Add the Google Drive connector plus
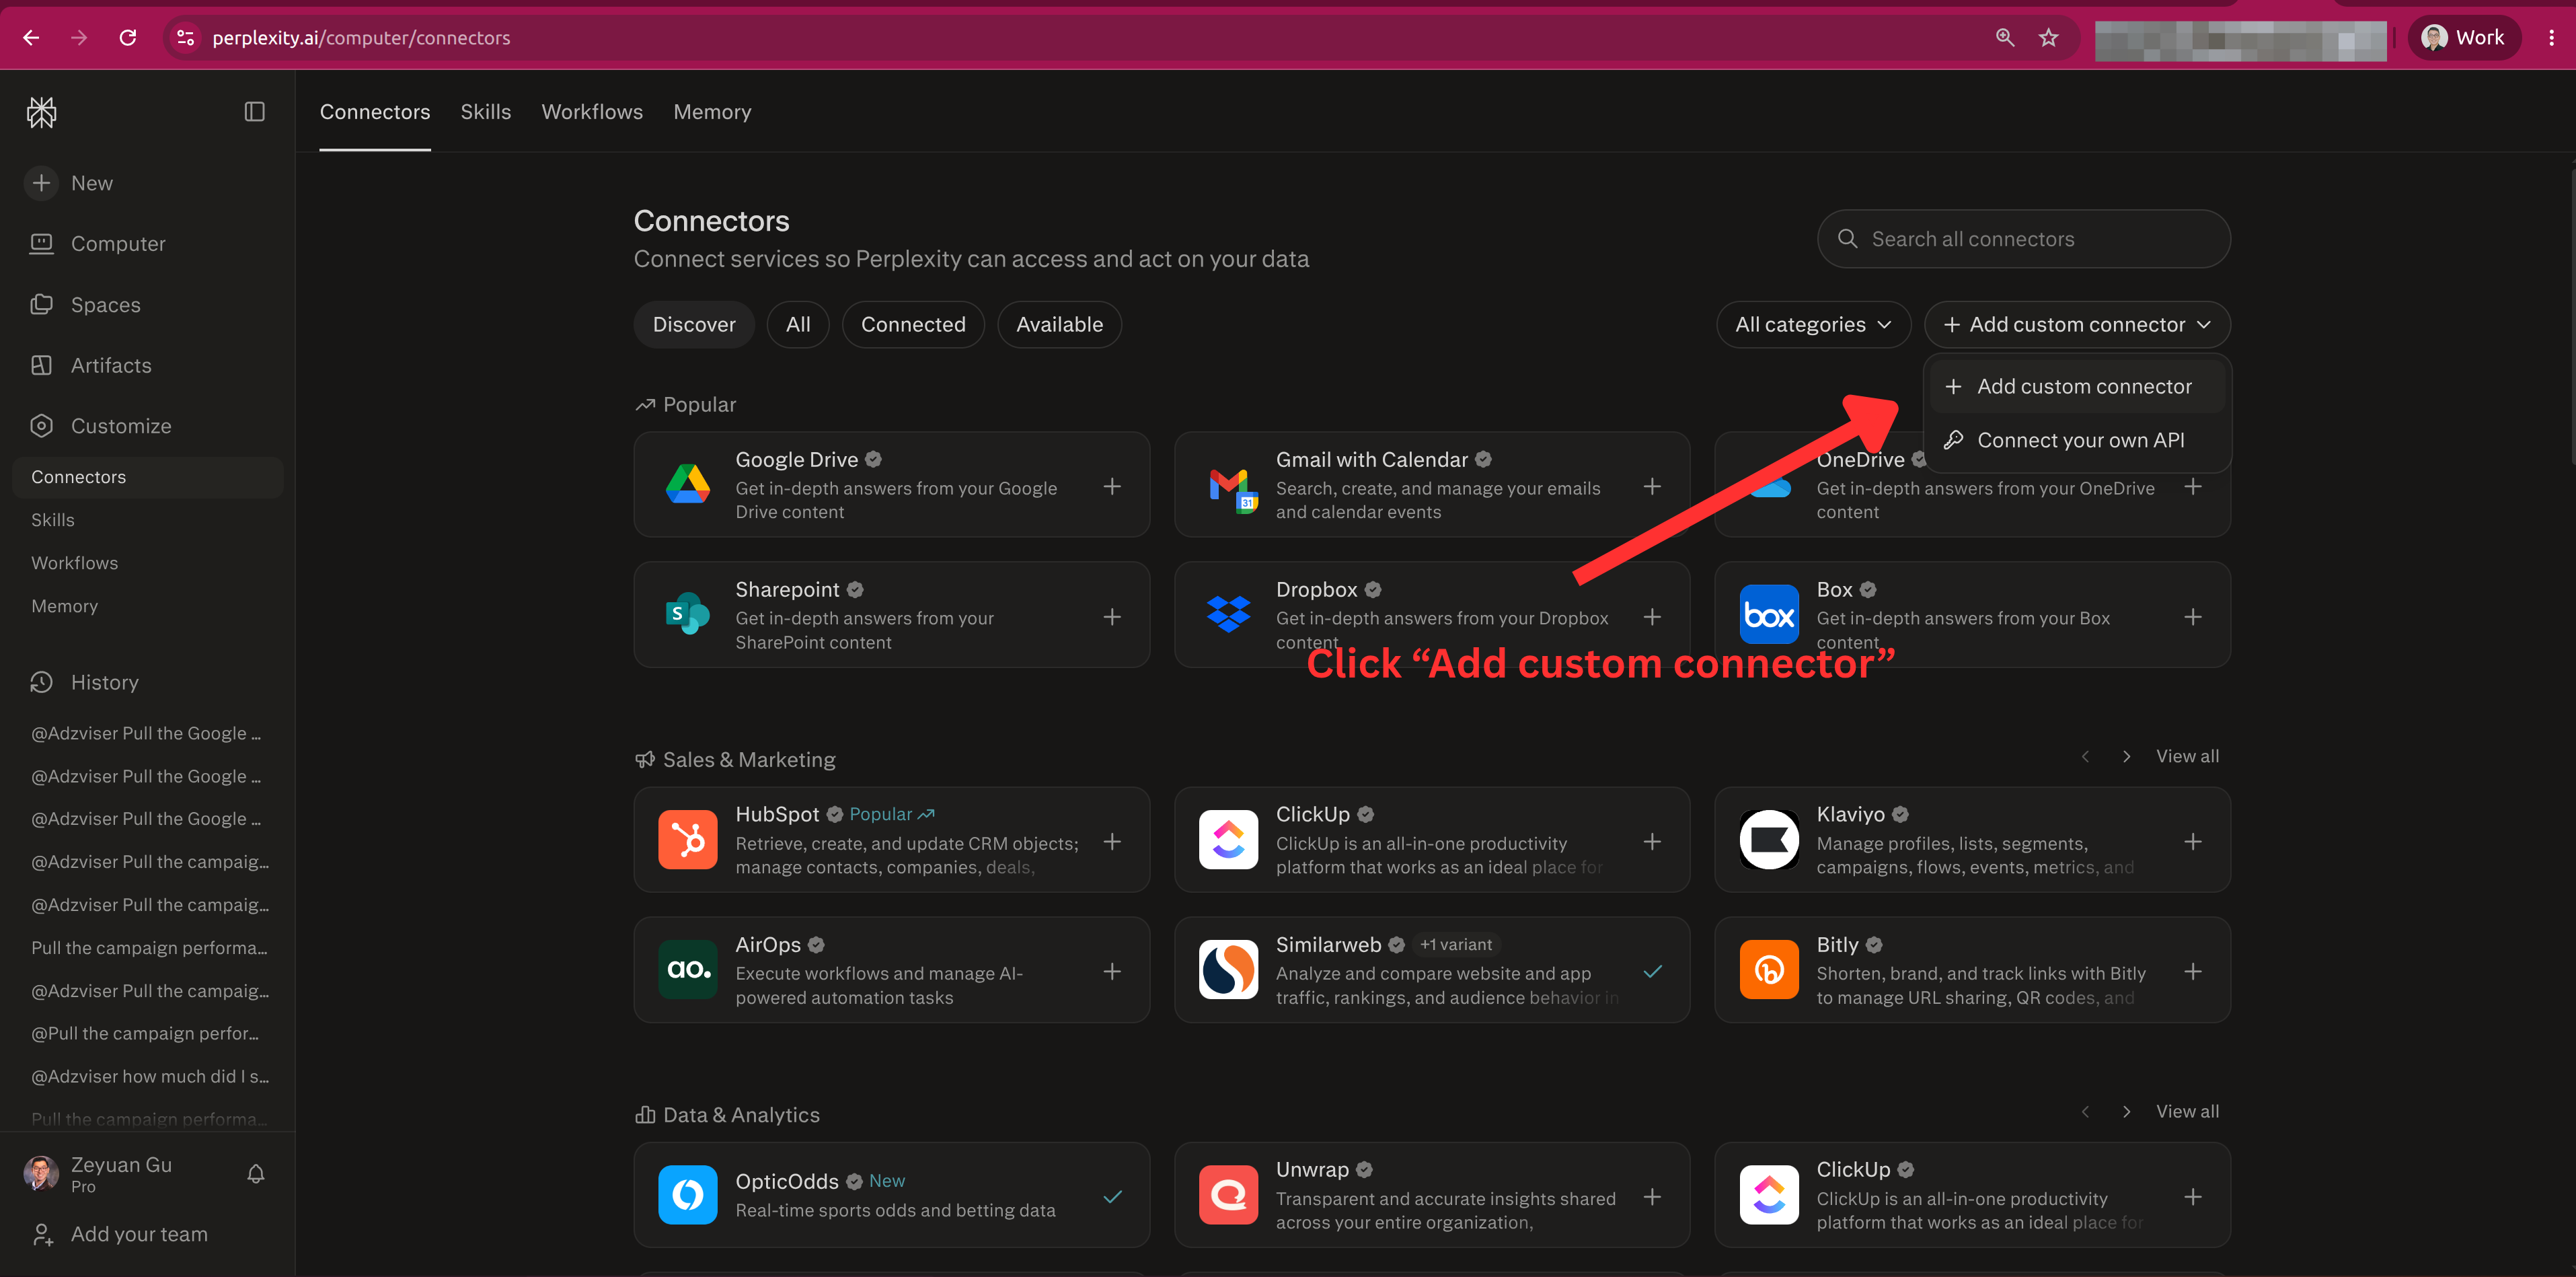The height and width of the screenshot is (1277, 2576). coord(1112,487)
